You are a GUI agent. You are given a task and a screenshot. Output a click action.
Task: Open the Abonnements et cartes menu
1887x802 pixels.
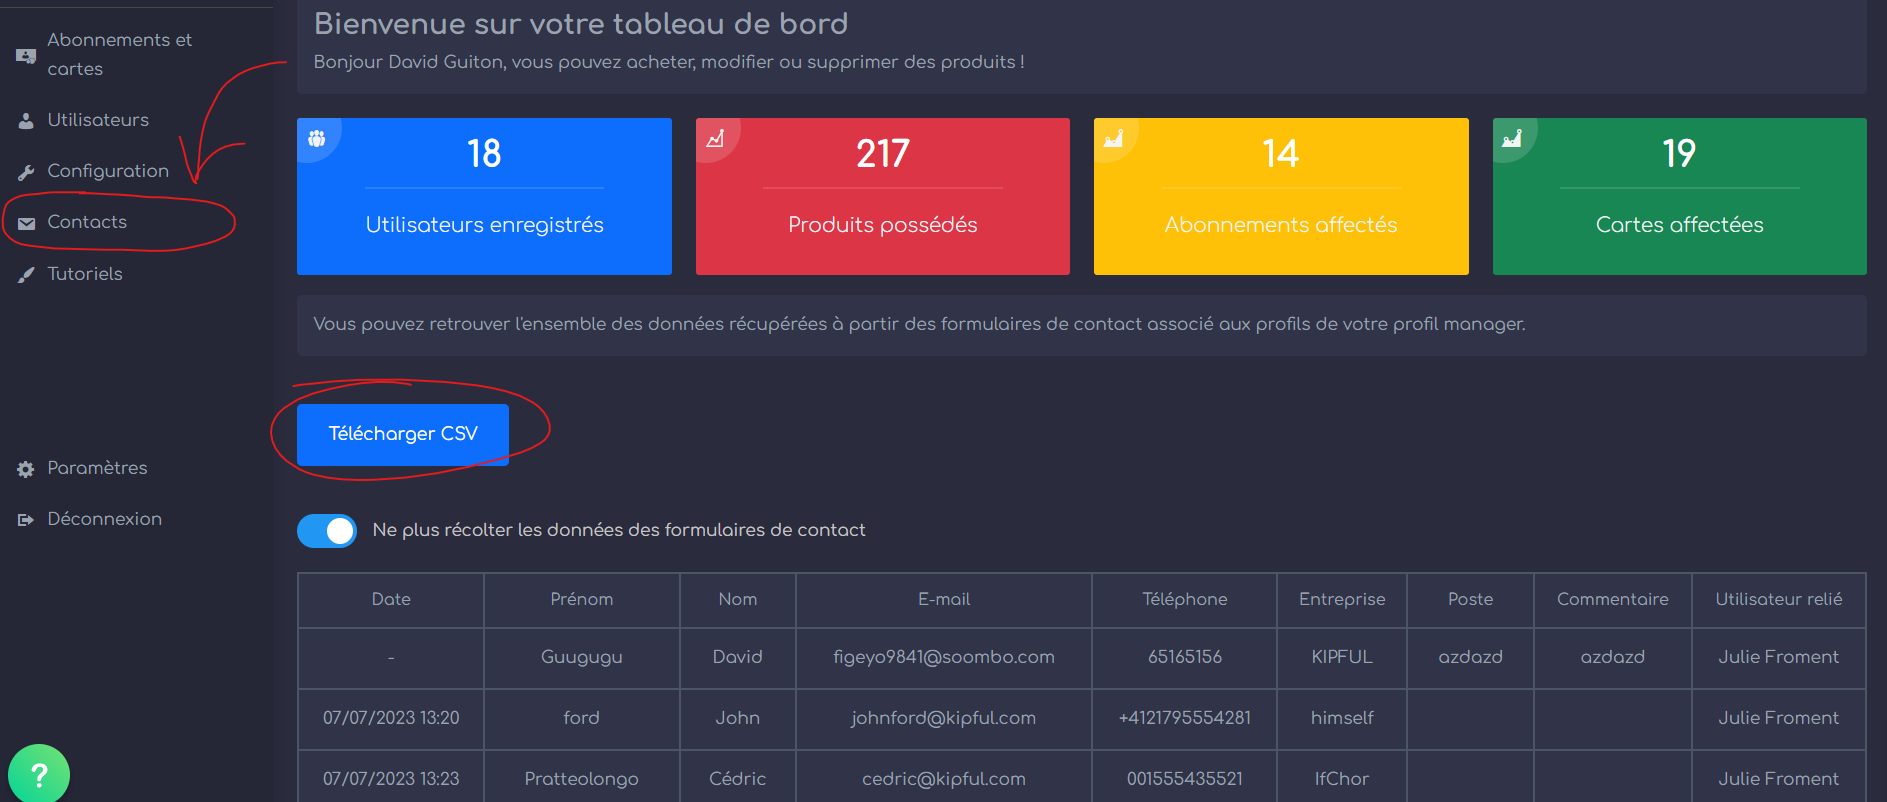click(119, 54)
